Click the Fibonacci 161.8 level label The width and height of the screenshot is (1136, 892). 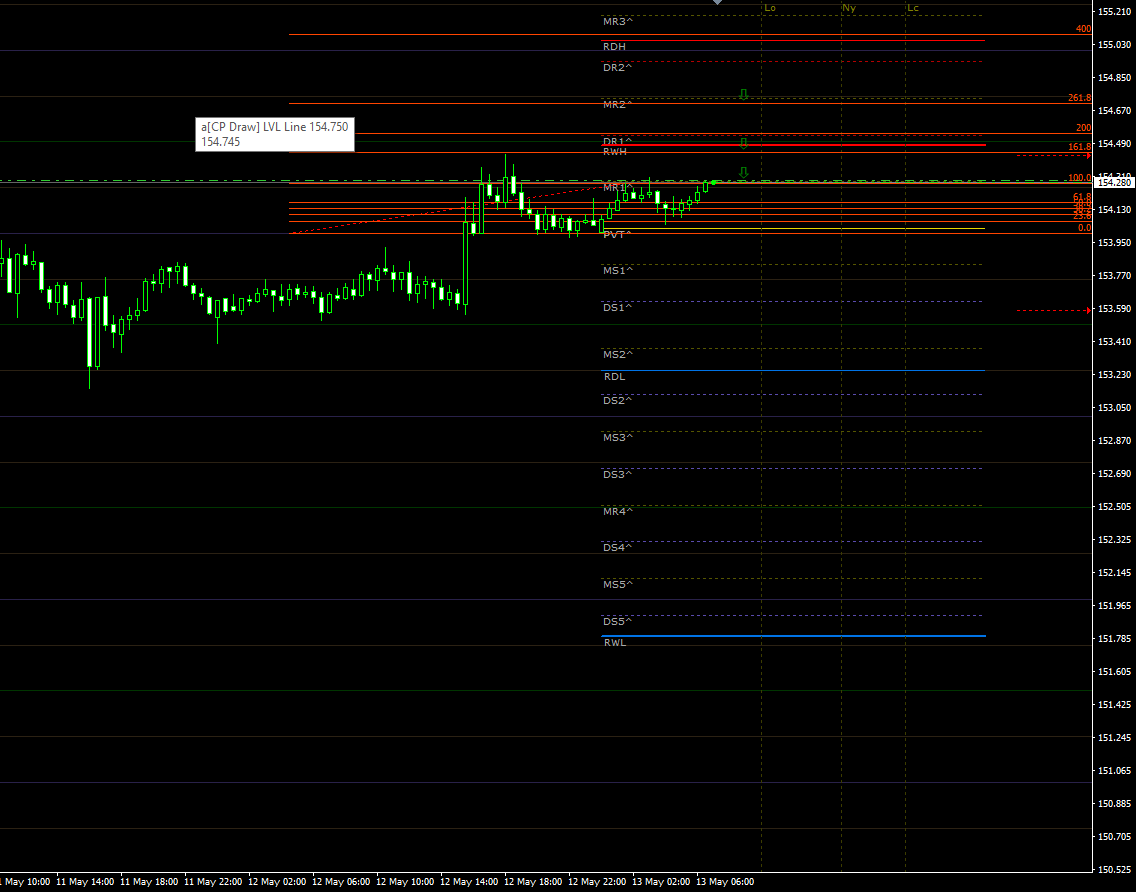pos(1079,147)
